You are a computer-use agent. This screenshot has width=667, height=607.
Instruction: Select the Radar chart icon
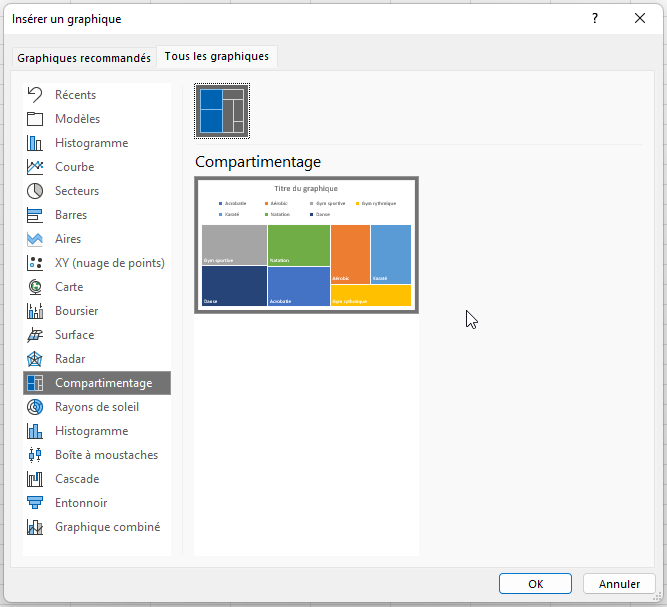point(35,359)
